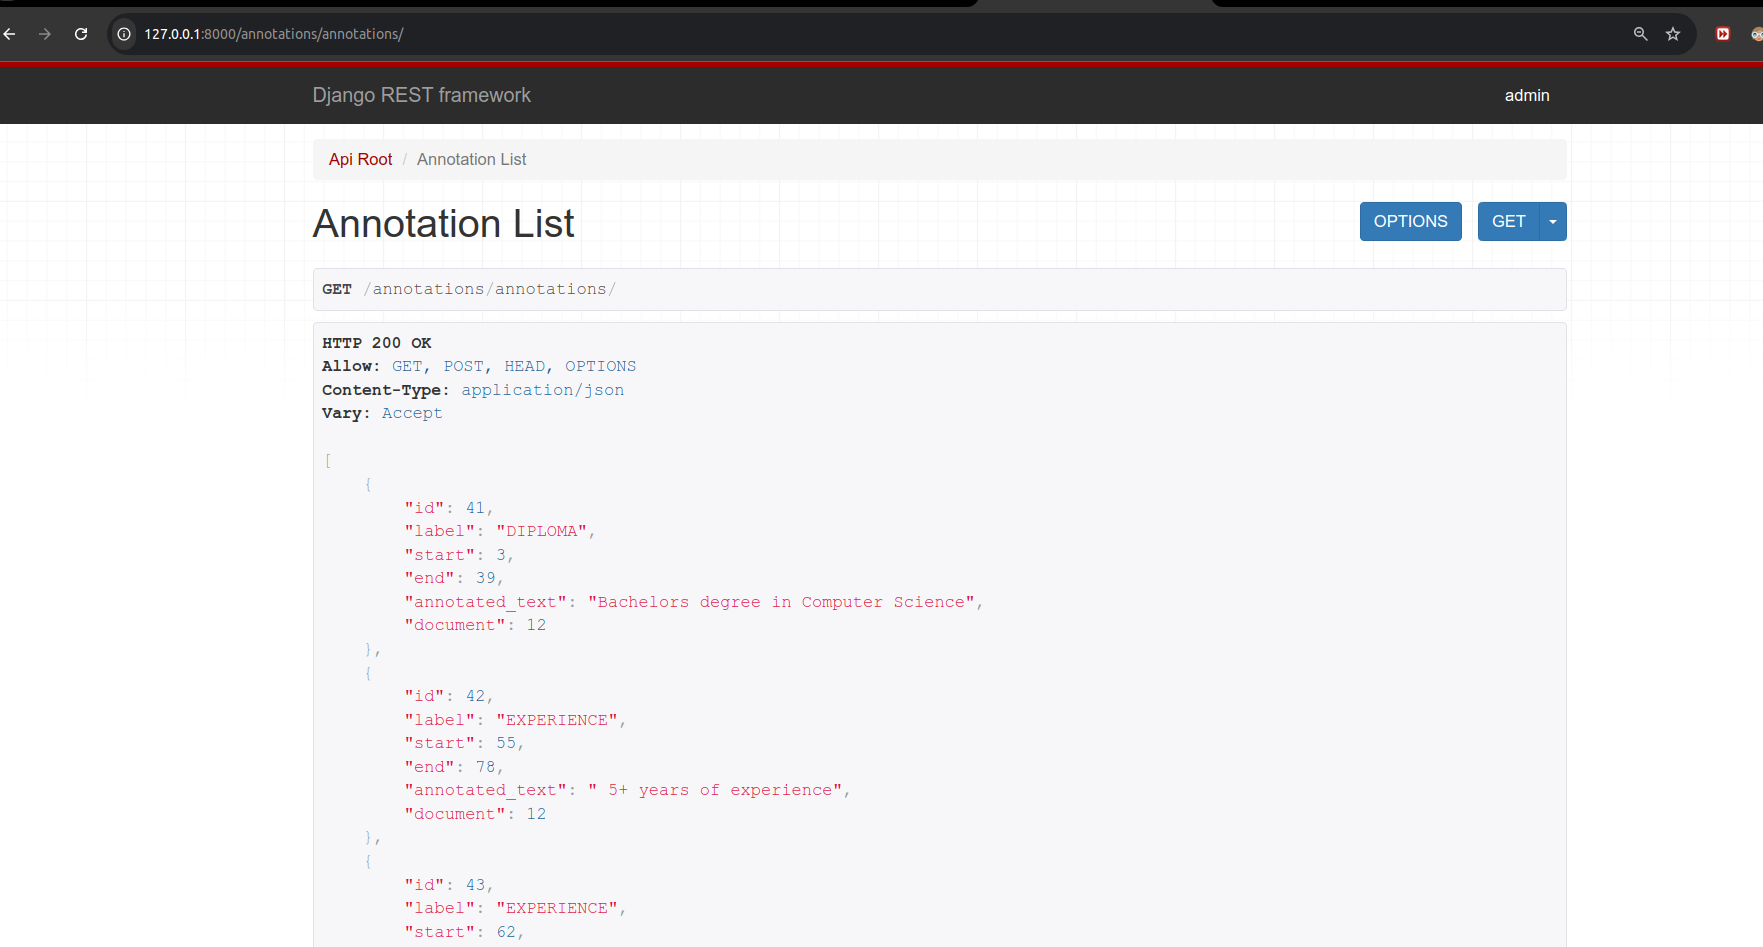Click the "start": 55 line
The width and height of the screenshot is (1763, 947).
(x=463, y=743)
